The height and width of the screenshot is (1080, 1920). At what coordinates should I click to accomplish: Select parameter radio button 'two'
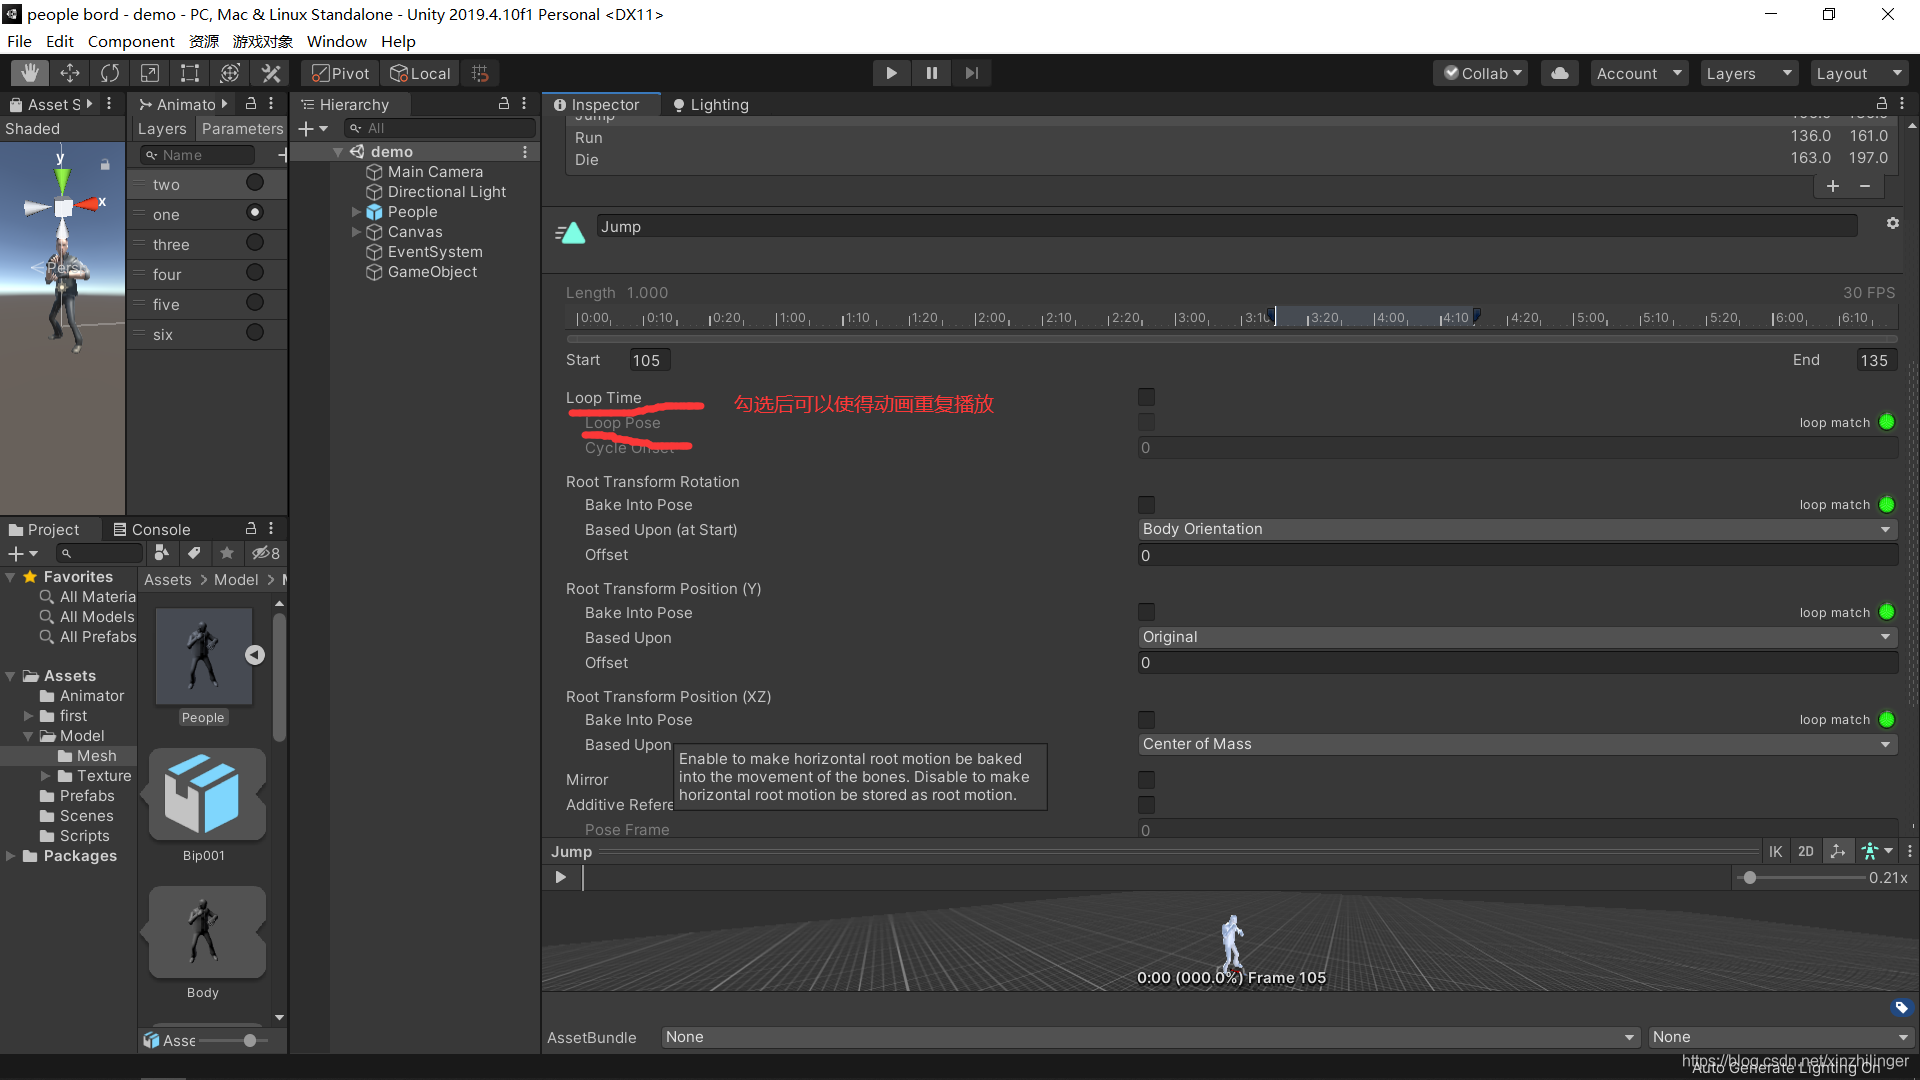[x=255, y=183]
